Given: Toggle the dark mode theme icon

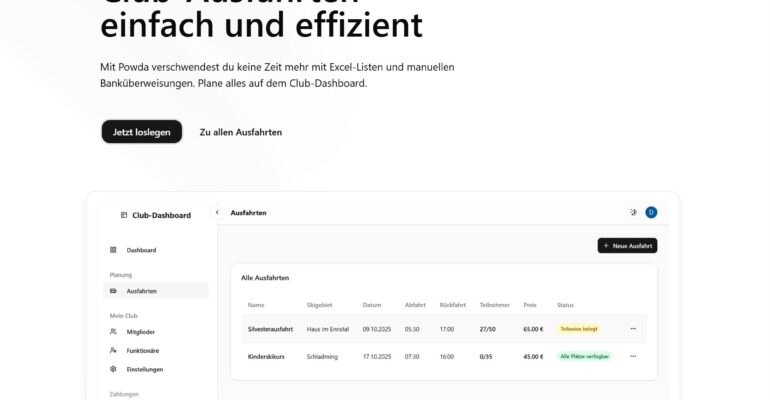Looking at the screenshot, I should pyautogui.click(x=632, y=212).
